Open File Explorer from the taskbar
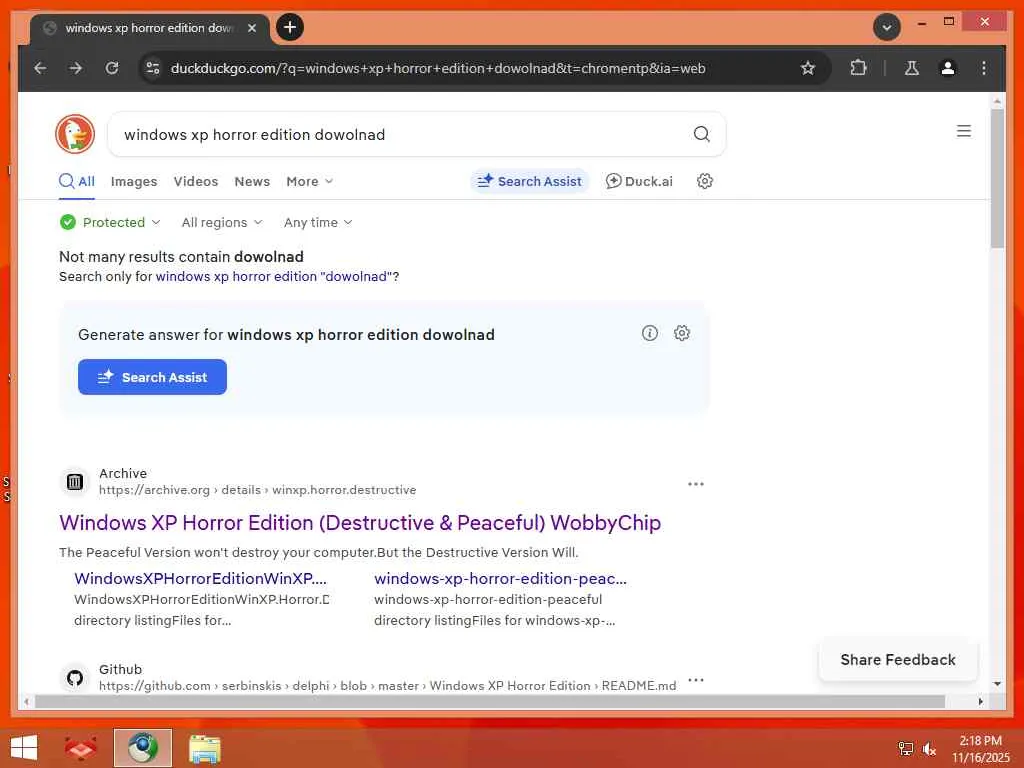Image resolution: width=1024 pixels, height=768 pixels. click(x=204, y=748)
